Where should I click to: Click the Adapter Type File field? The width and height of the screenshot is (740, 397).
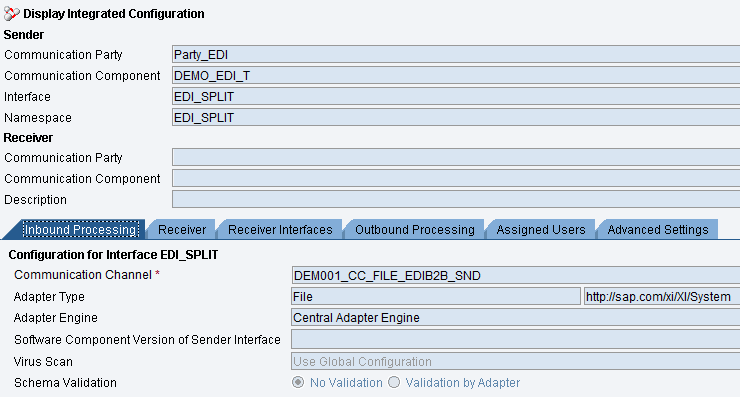point(436,296)
